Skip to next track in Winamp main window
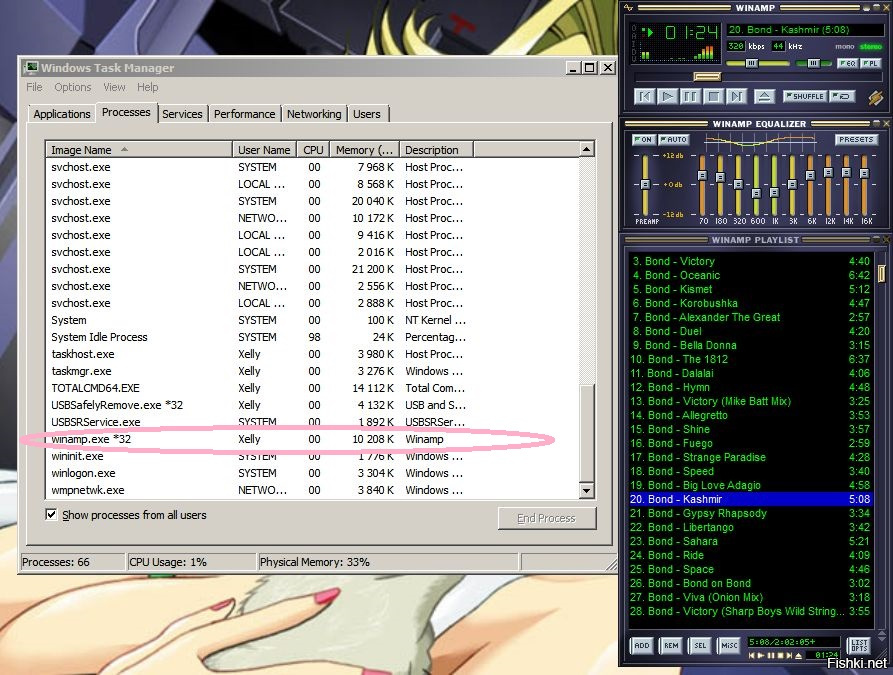Viewport: 893px width, 675px height. pyautogui.click(x=736, y=96)
